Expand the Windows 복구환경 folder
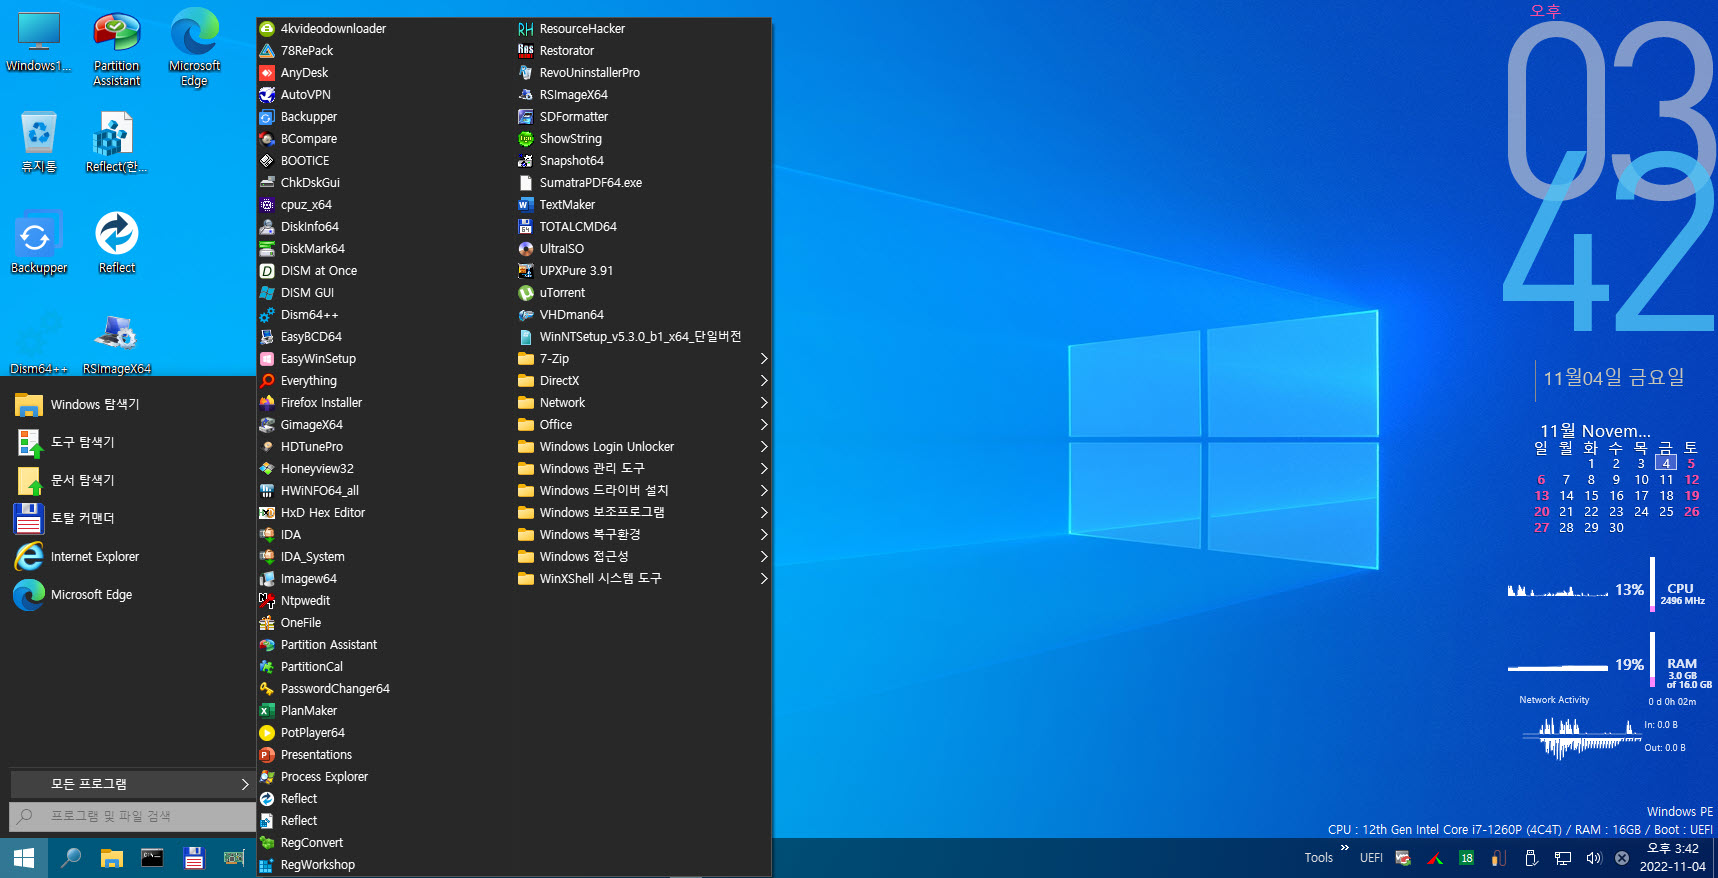1718x878 pixels. [643, 535]
